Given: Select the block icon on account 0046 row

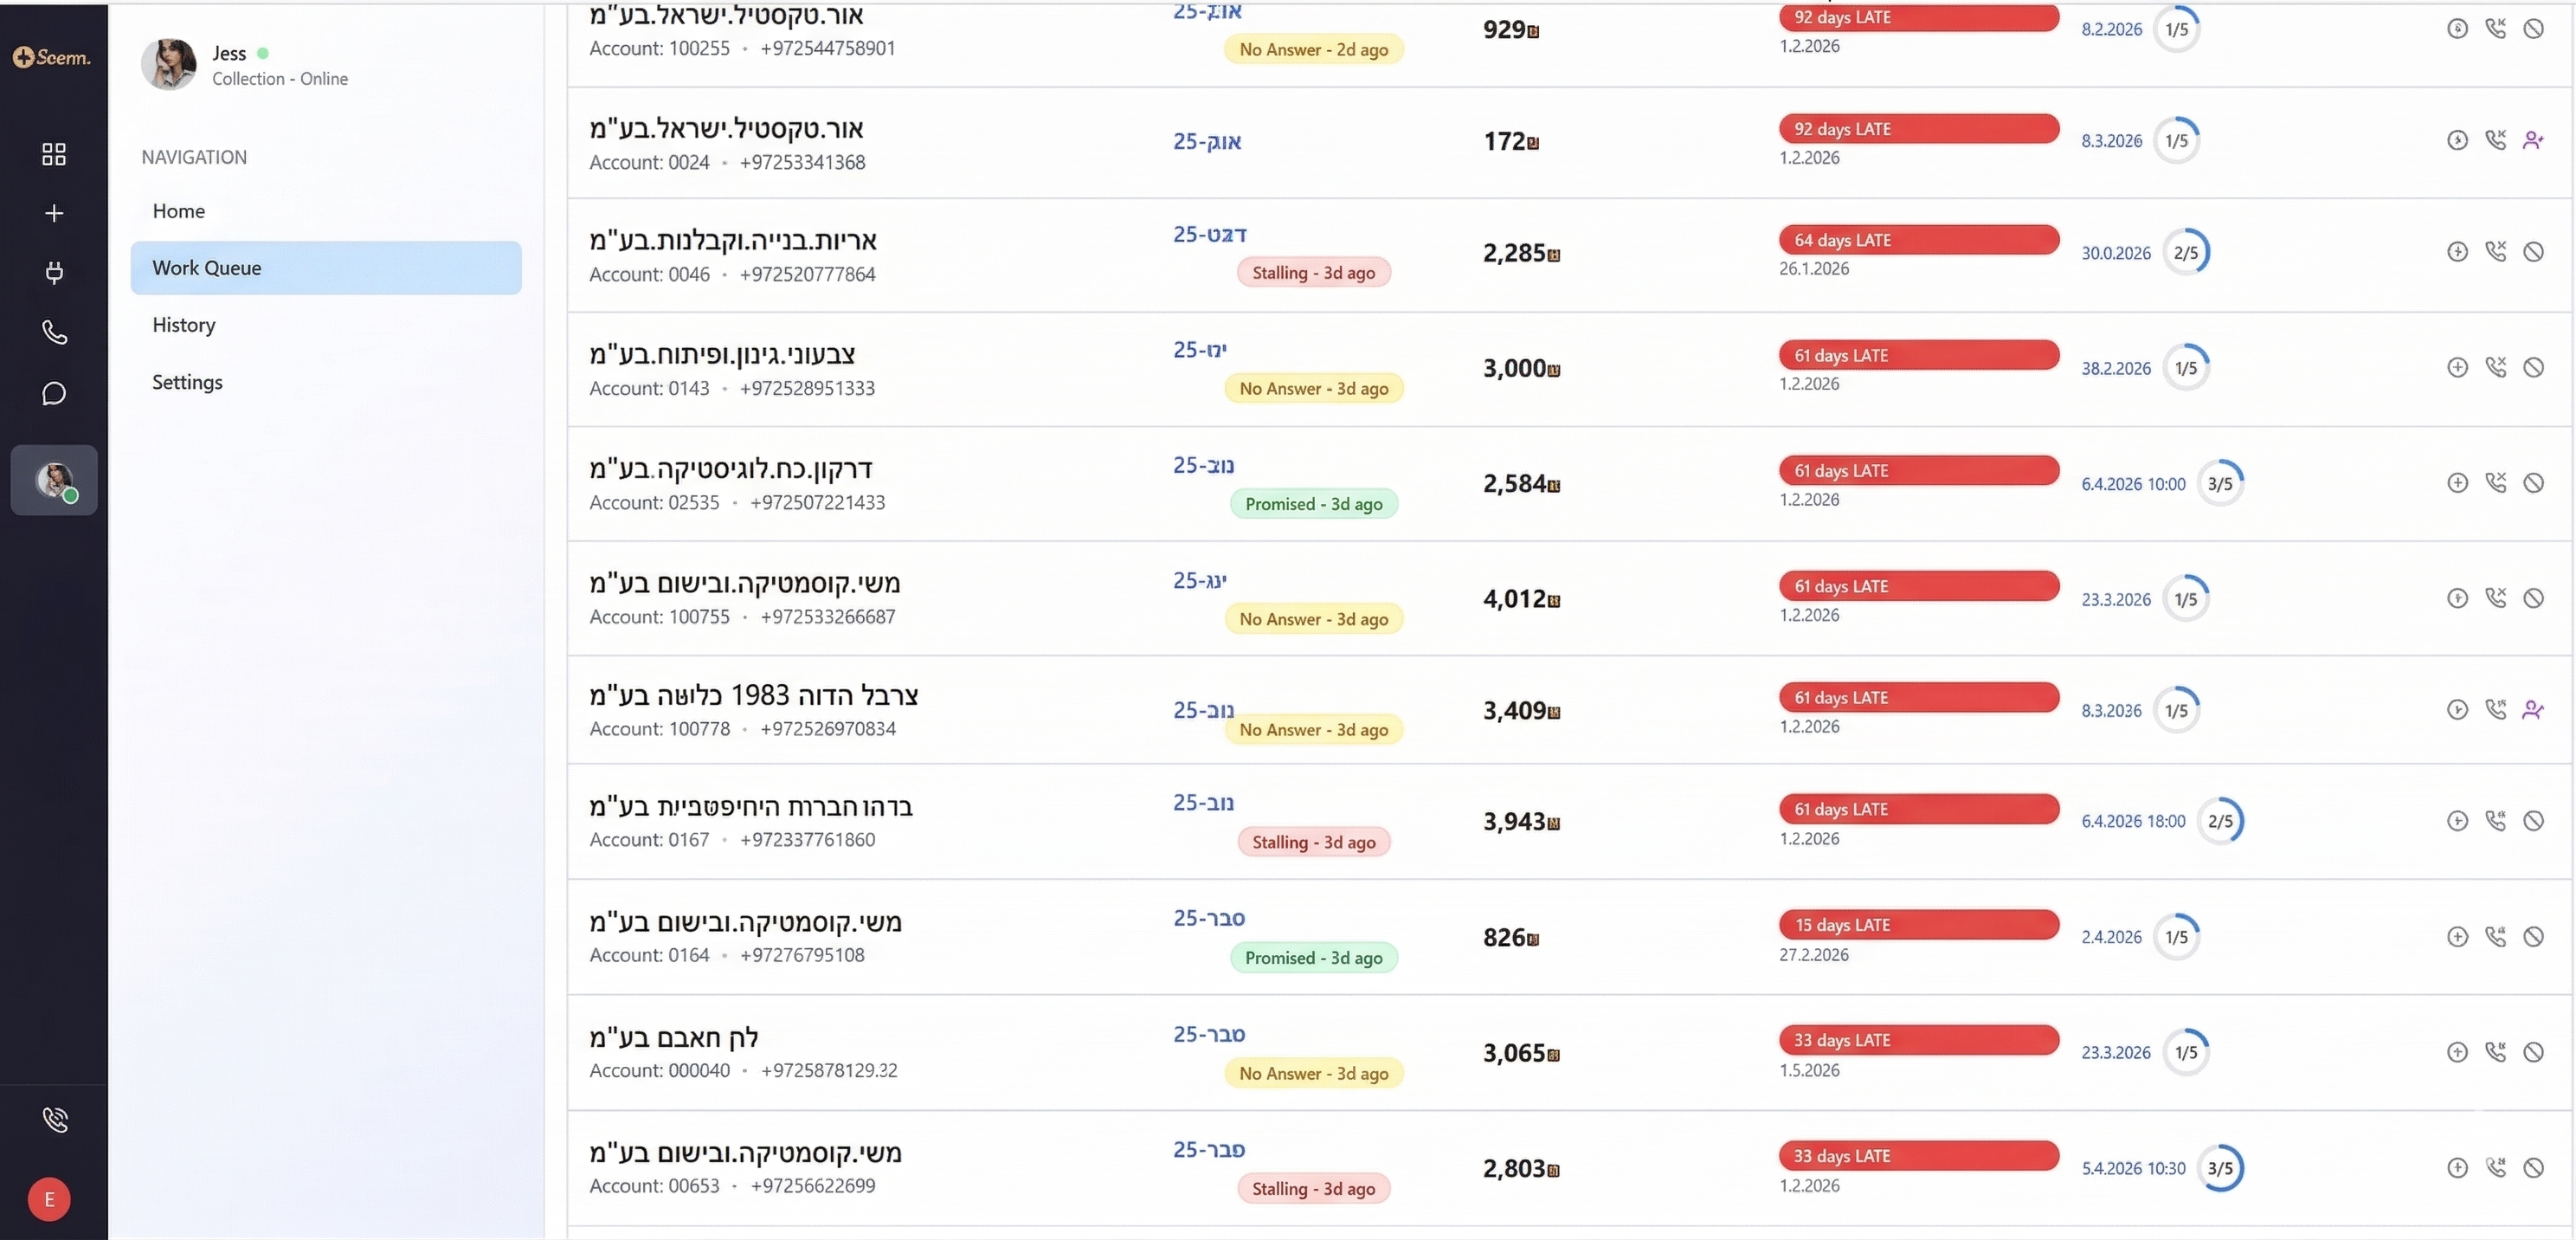Looking at the screenshot, I should tap(2534, 251).
